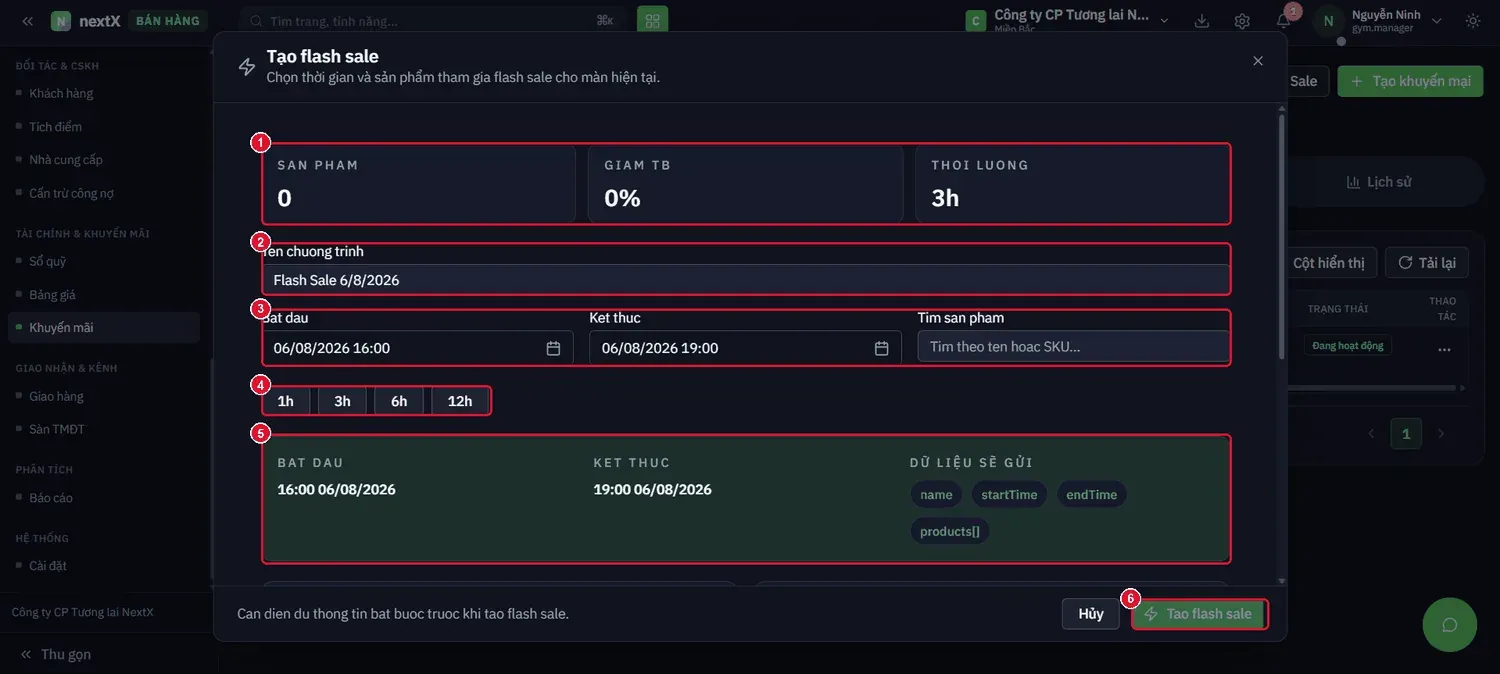Click the Tải lại reload button
The image size is (1500, 674).
[x=1427, y=263]
